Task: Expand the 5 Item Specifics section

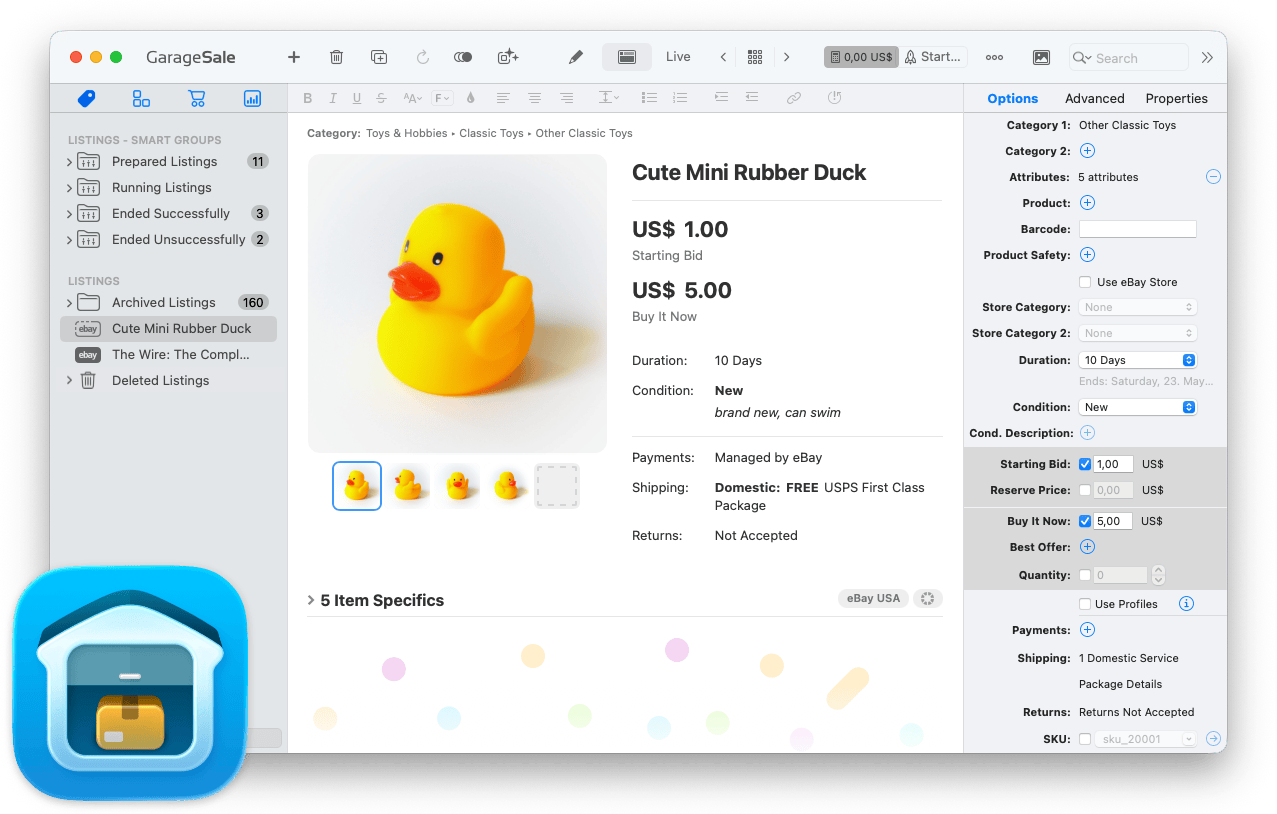Action: pos(311,600)
